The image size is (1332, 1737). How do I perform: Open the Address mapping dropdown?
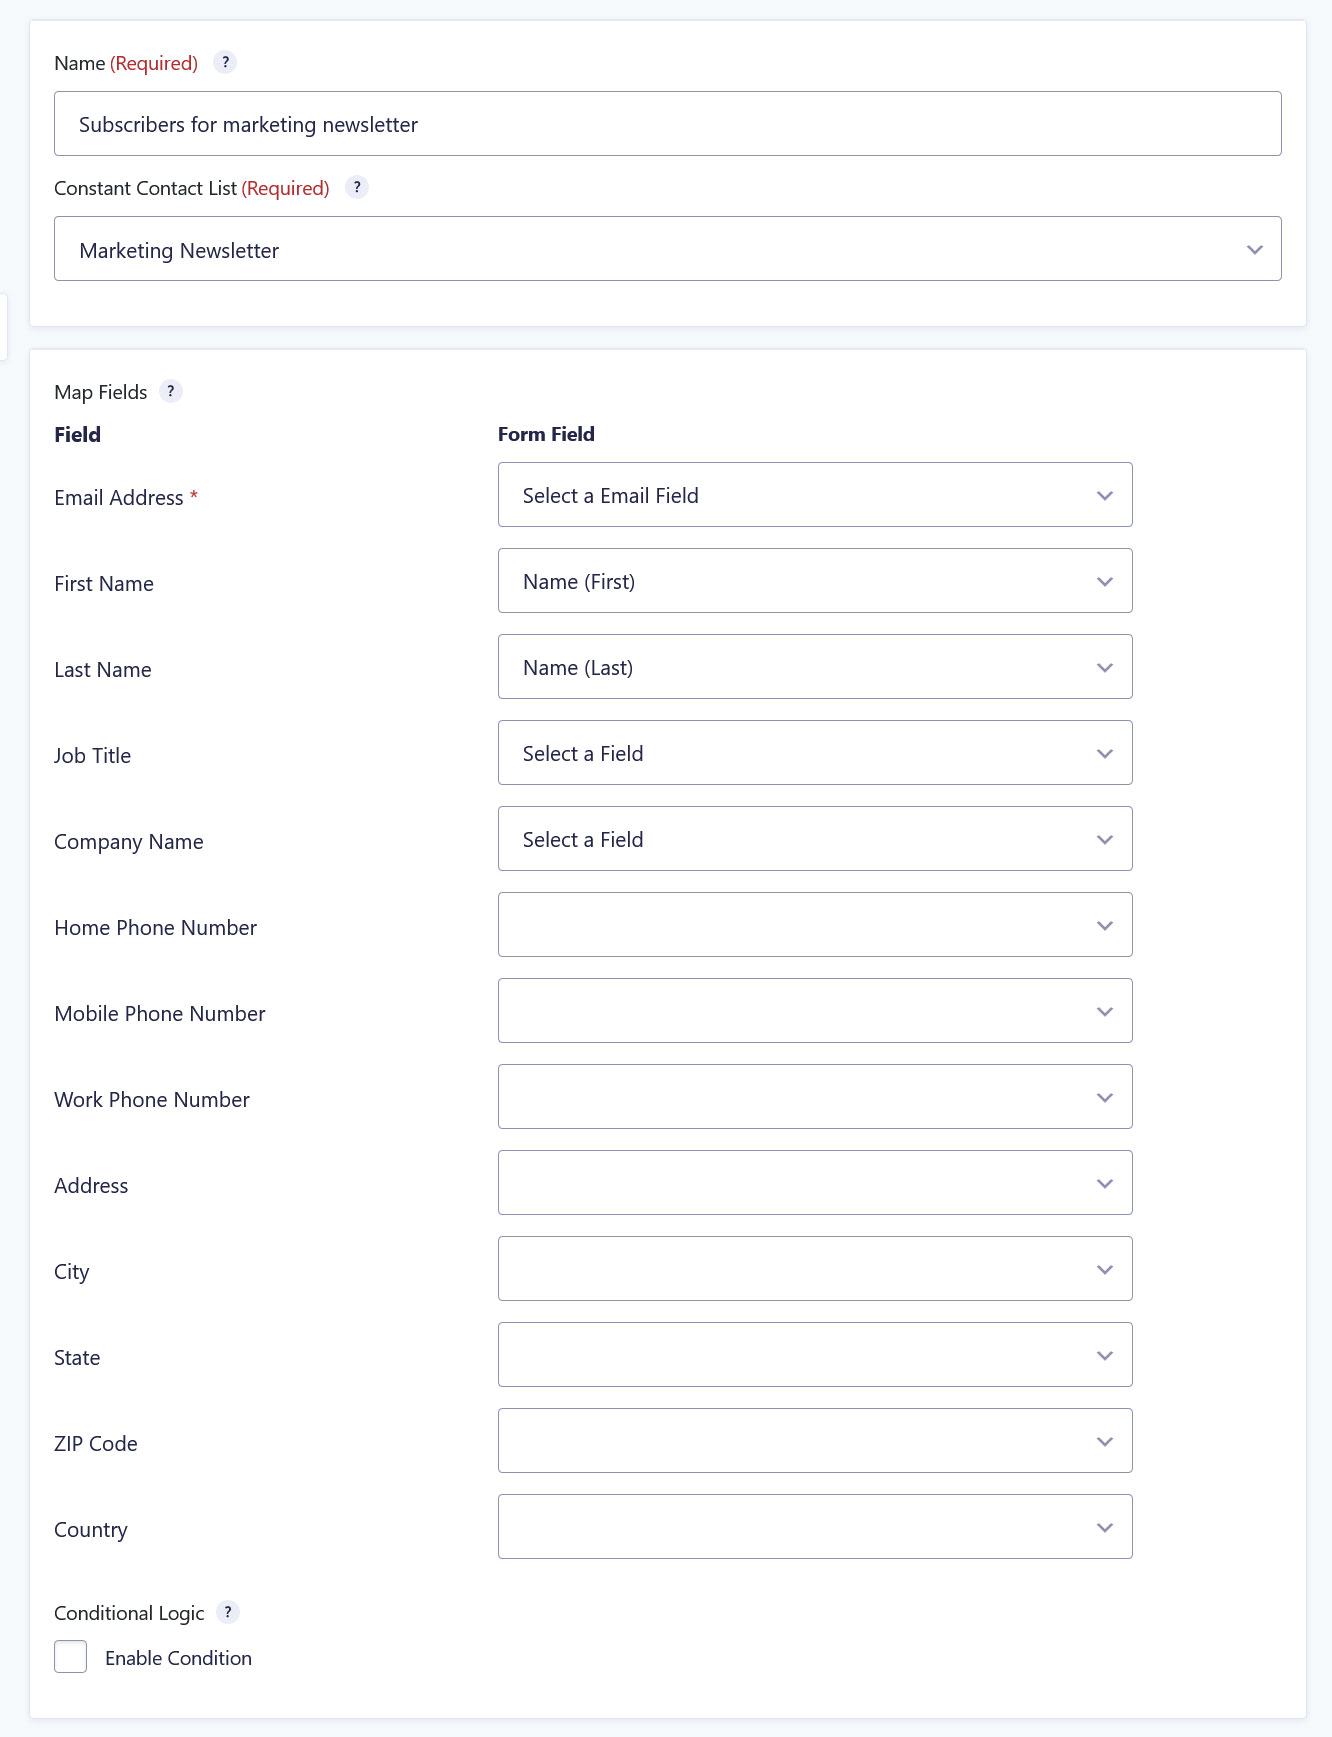(x=815, y=1183)
